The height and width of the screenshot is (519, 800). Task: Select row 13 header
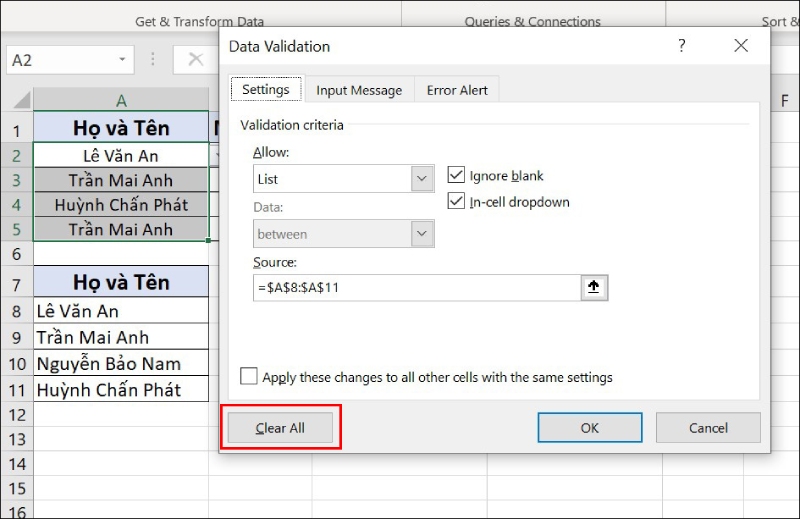pos(16,439)
